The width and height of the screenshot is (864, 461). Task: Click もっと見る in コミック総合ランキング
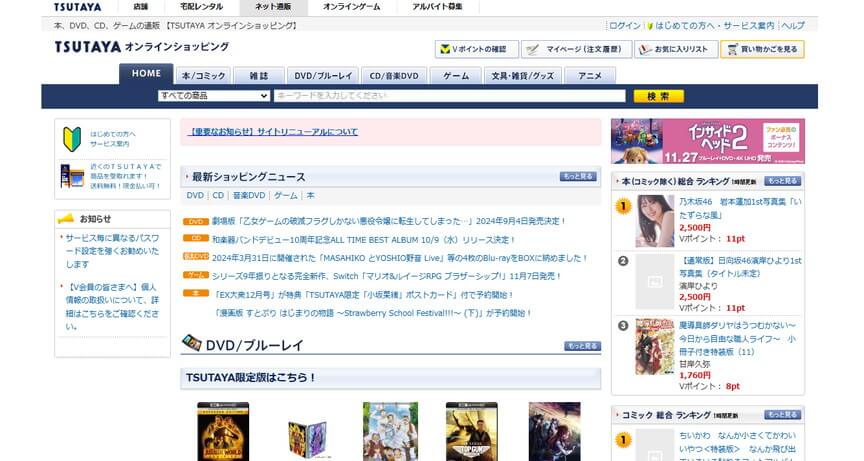point(782,415)
